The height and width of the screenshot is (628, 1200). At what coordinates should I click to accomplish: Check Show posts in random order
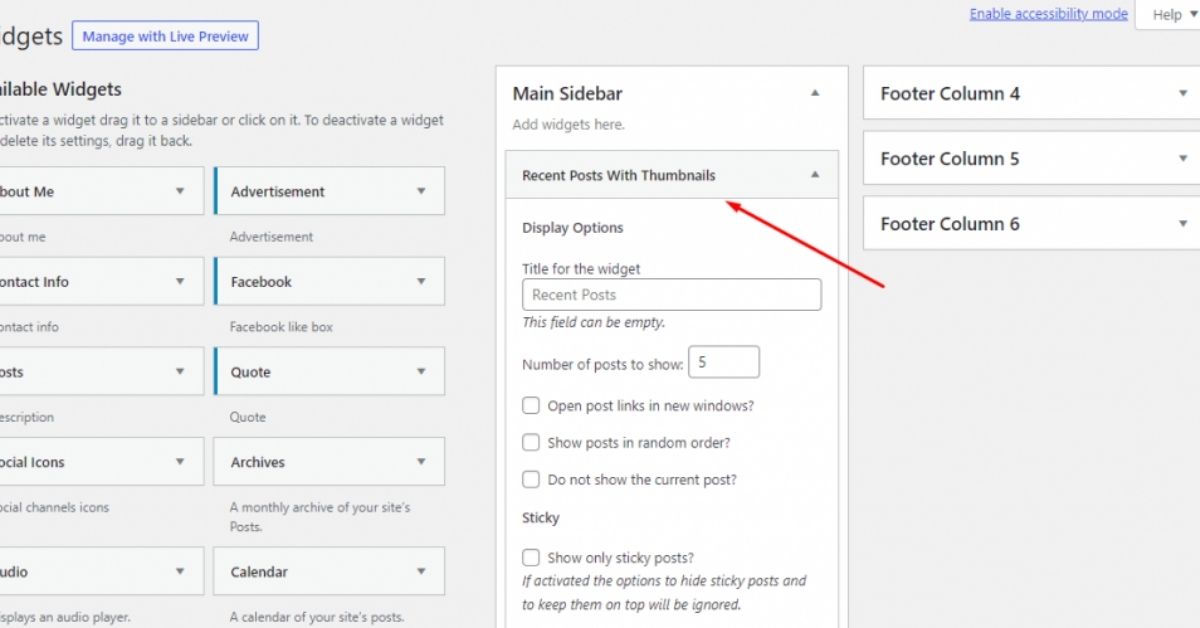tap(531, 443)
